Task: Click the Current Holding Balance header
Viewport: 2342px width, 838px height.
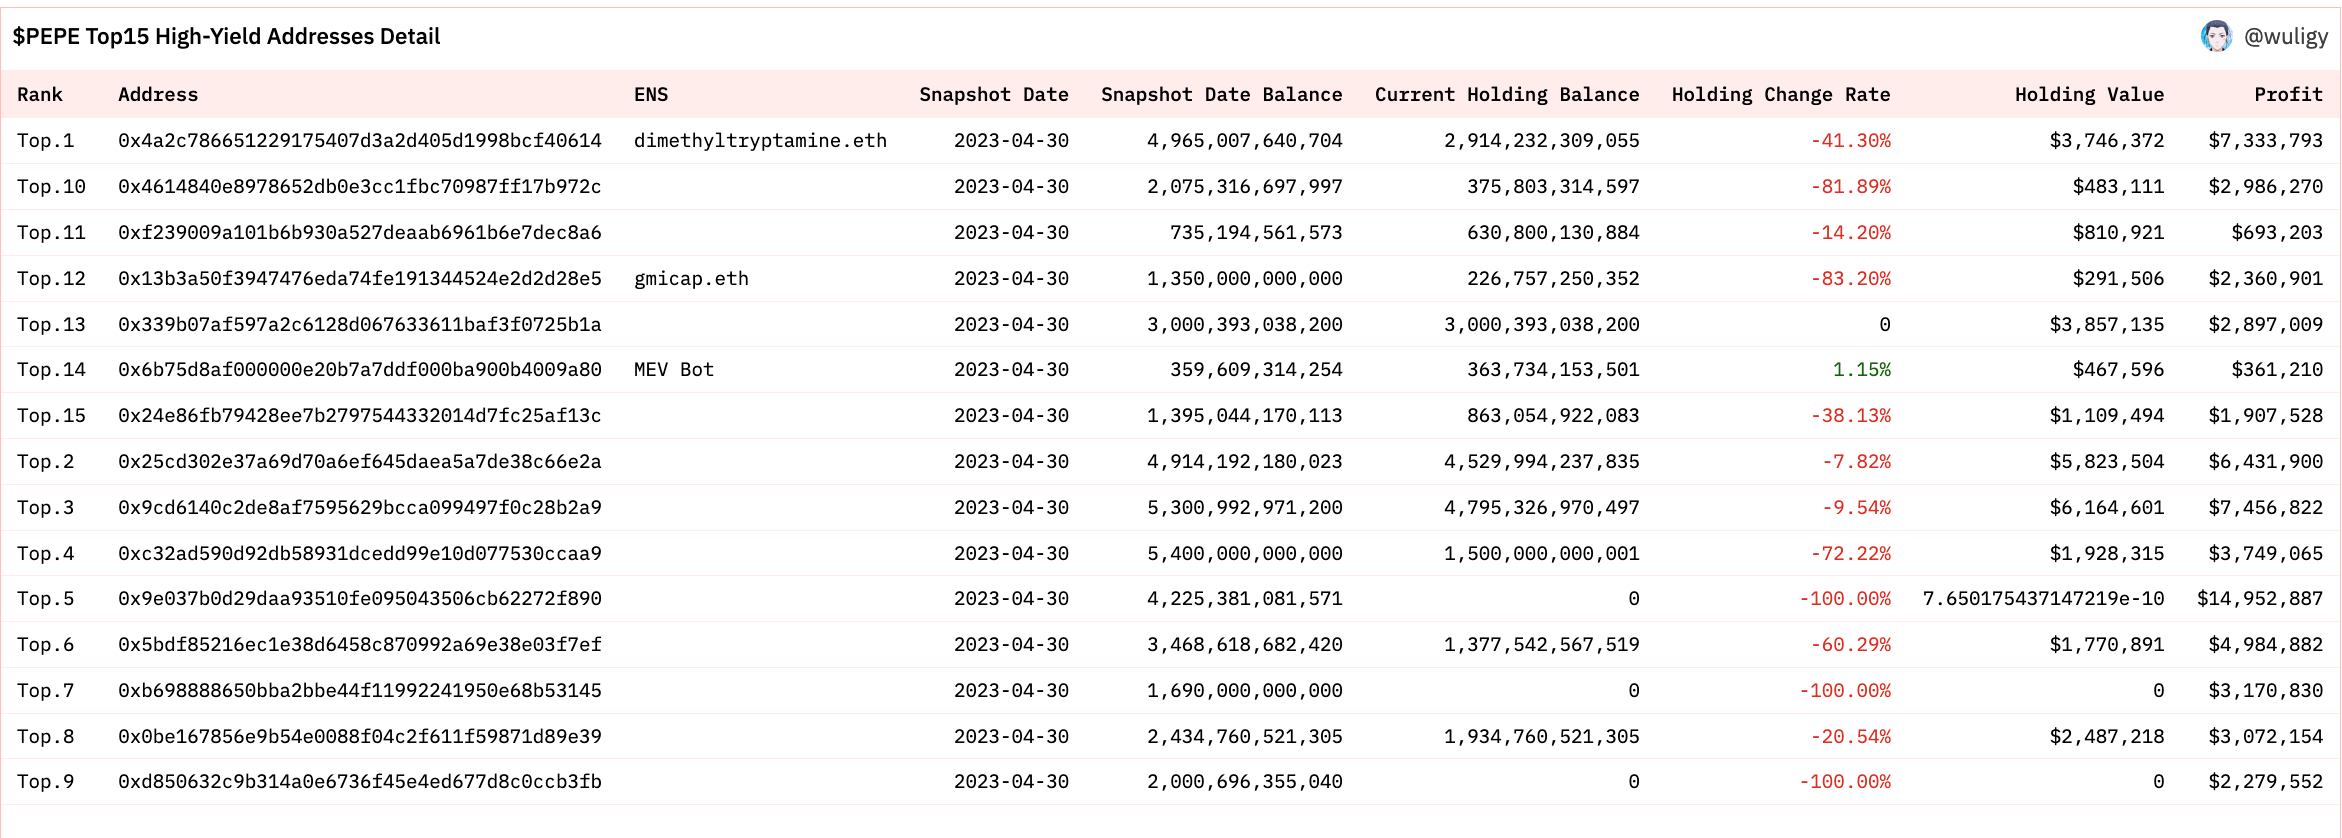Action: pos(1506,95)
